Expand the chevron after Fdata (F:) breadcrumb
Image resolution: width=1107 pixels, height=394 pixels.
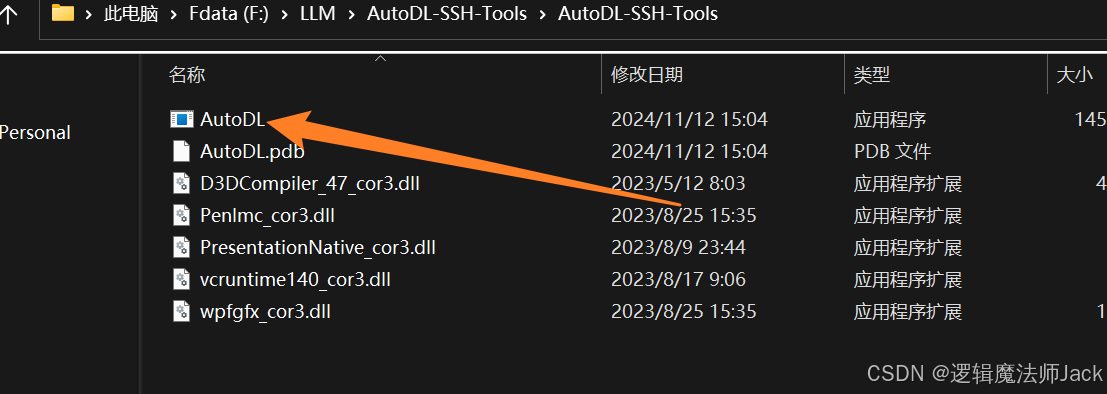coord(285,14)
